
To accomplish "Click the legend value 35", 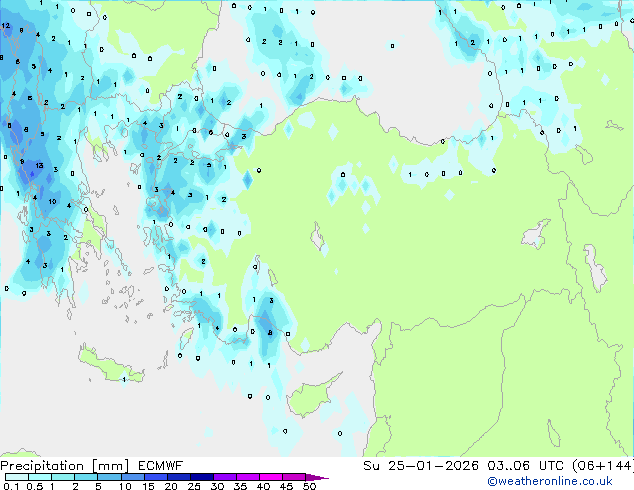I will click(x=240, y=486).
